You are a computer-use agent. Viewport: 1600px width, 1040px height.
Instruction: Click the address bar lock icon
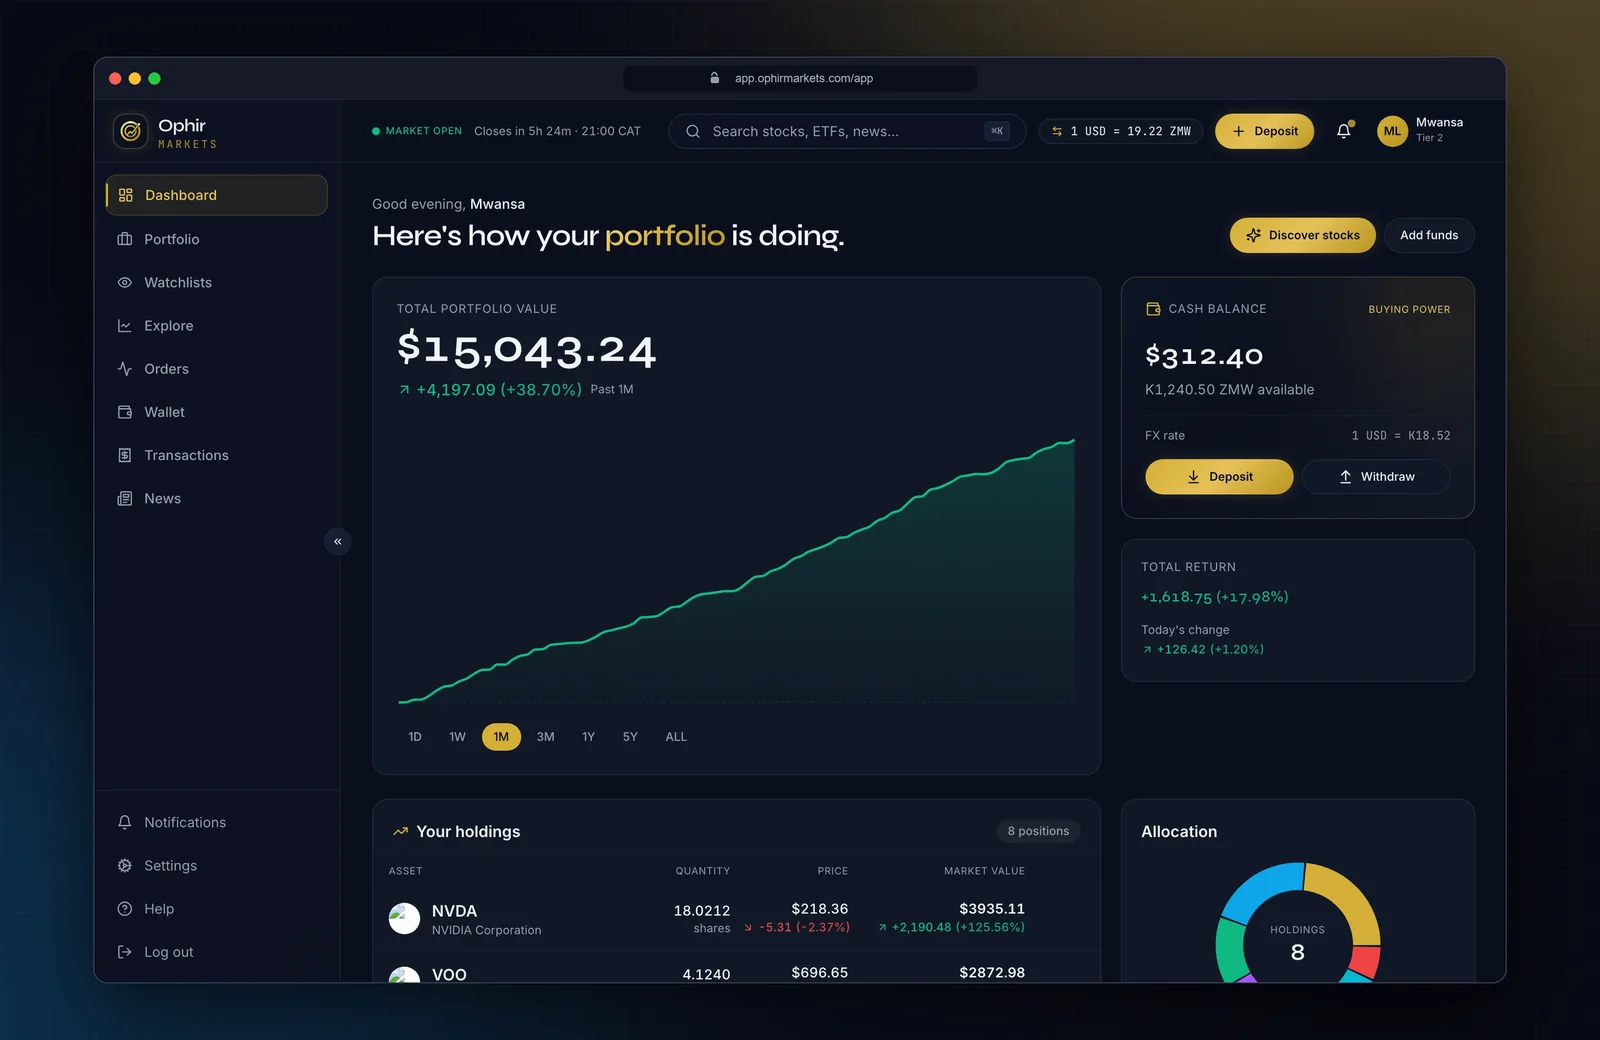714,78
